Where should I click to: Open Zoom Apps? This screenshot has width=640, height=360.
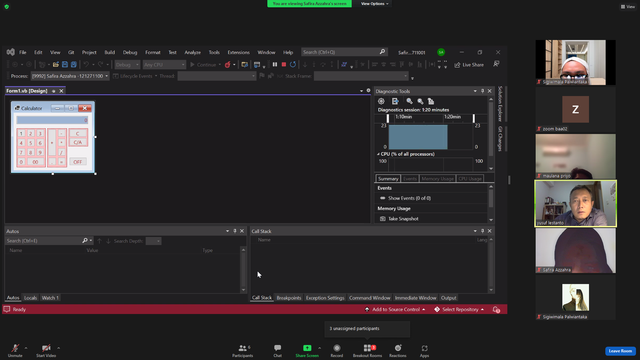pos(424,350)
